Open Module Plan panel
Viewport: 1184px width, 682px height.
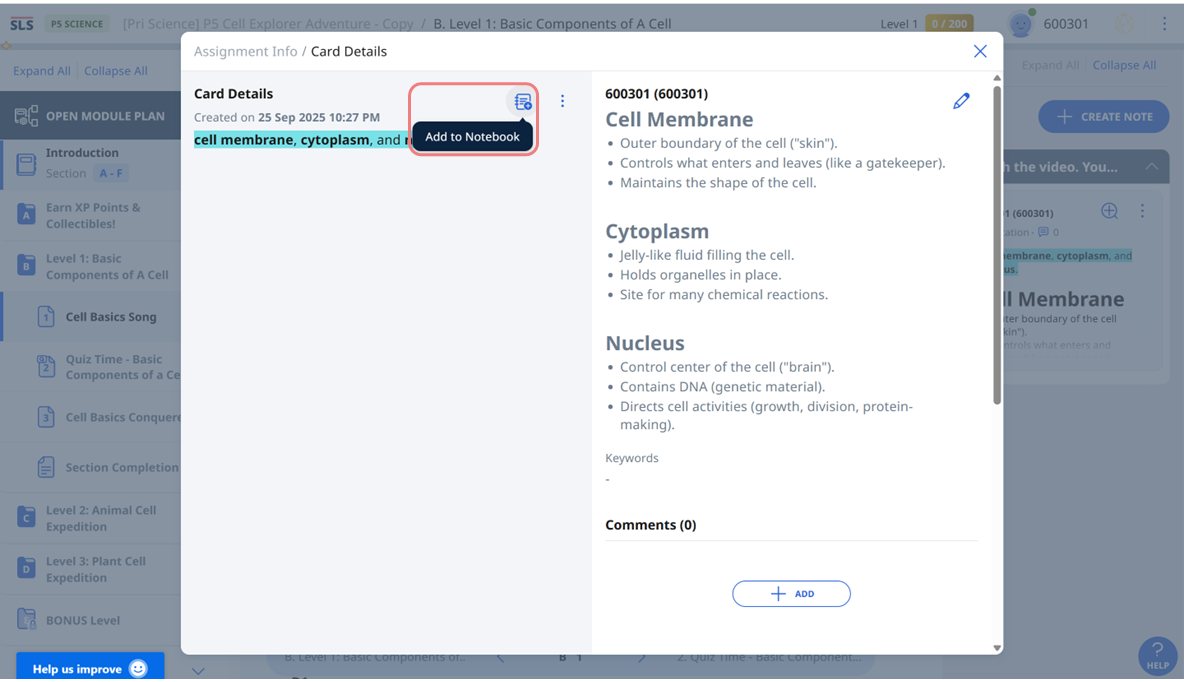90,116
